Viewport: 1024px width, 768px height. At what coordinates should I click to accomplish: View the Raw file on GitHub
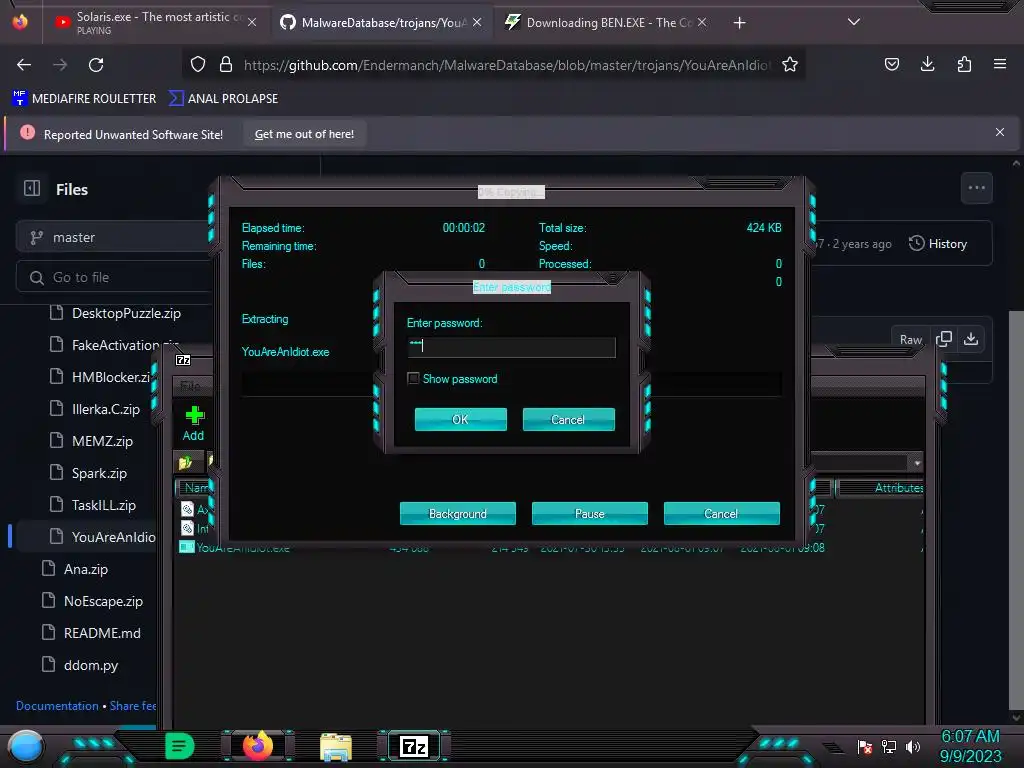[910, 339]
